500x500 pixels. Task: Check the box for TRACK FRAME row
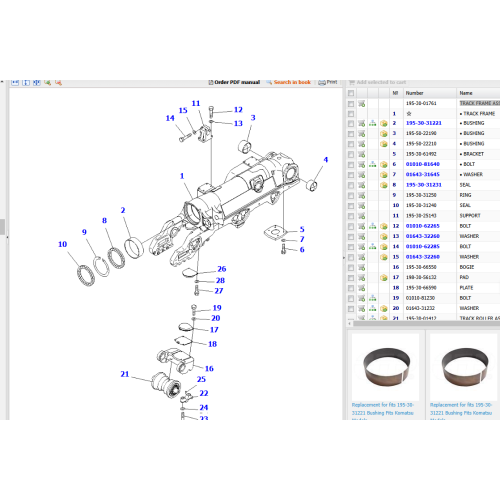pos(351,114)
